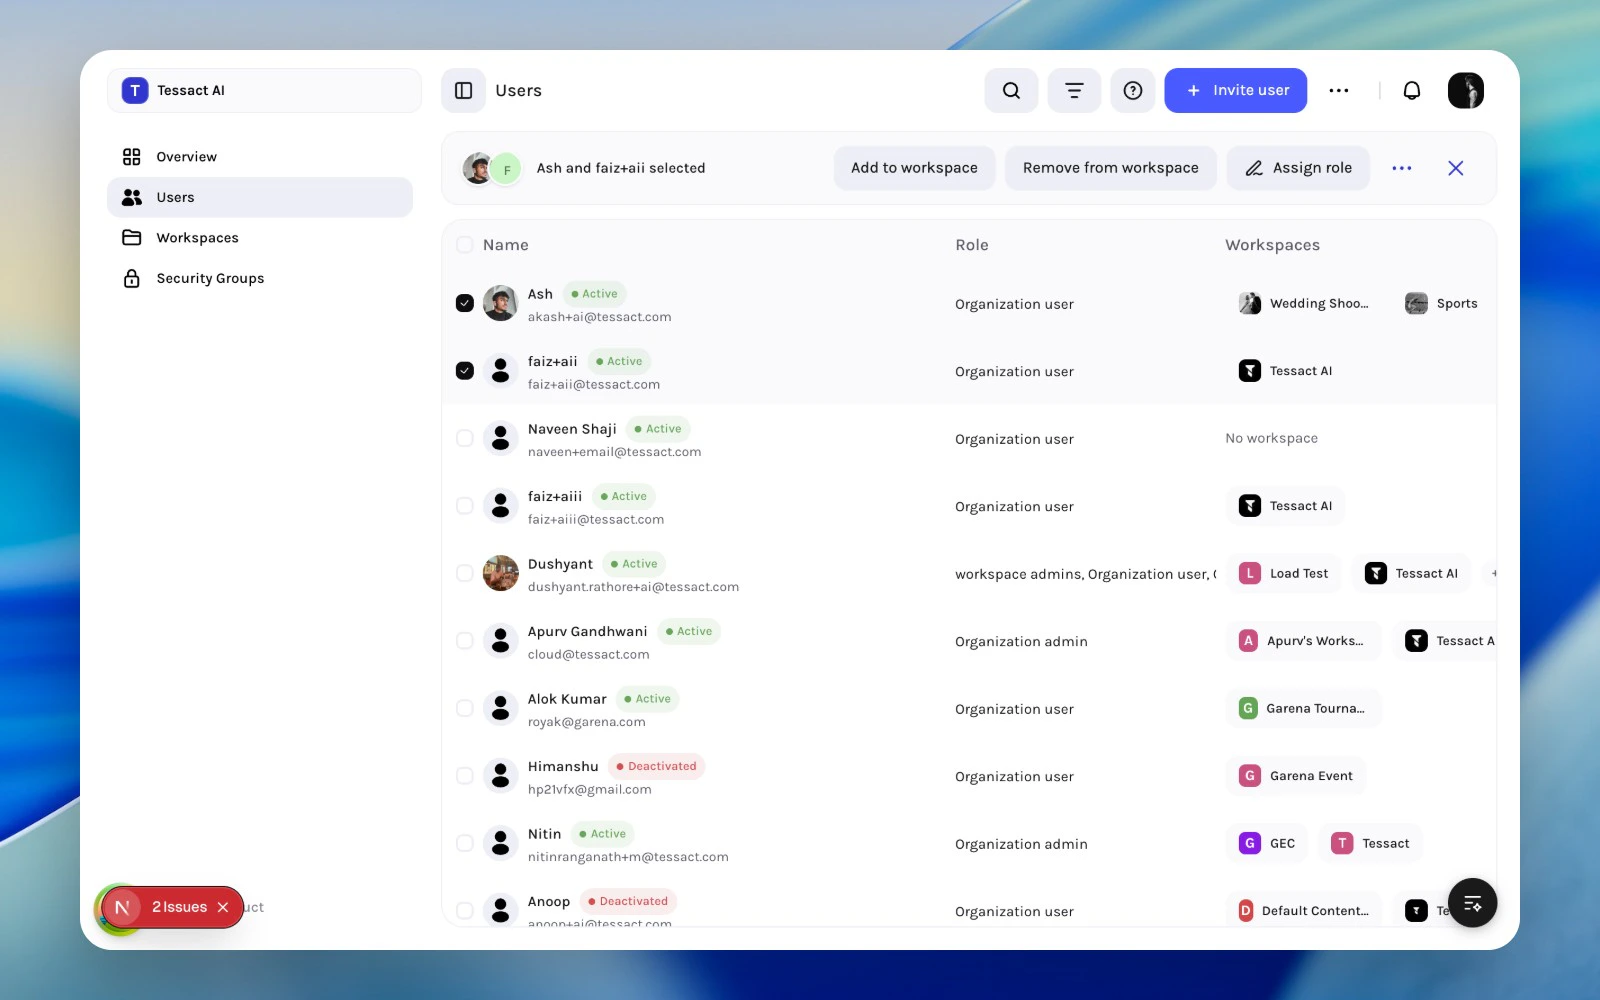Image resolution: width=1600 pixels, height=1000 pixels.
Task: Click Tessact AI chip in faiz+aii row
Action: 1286,371
